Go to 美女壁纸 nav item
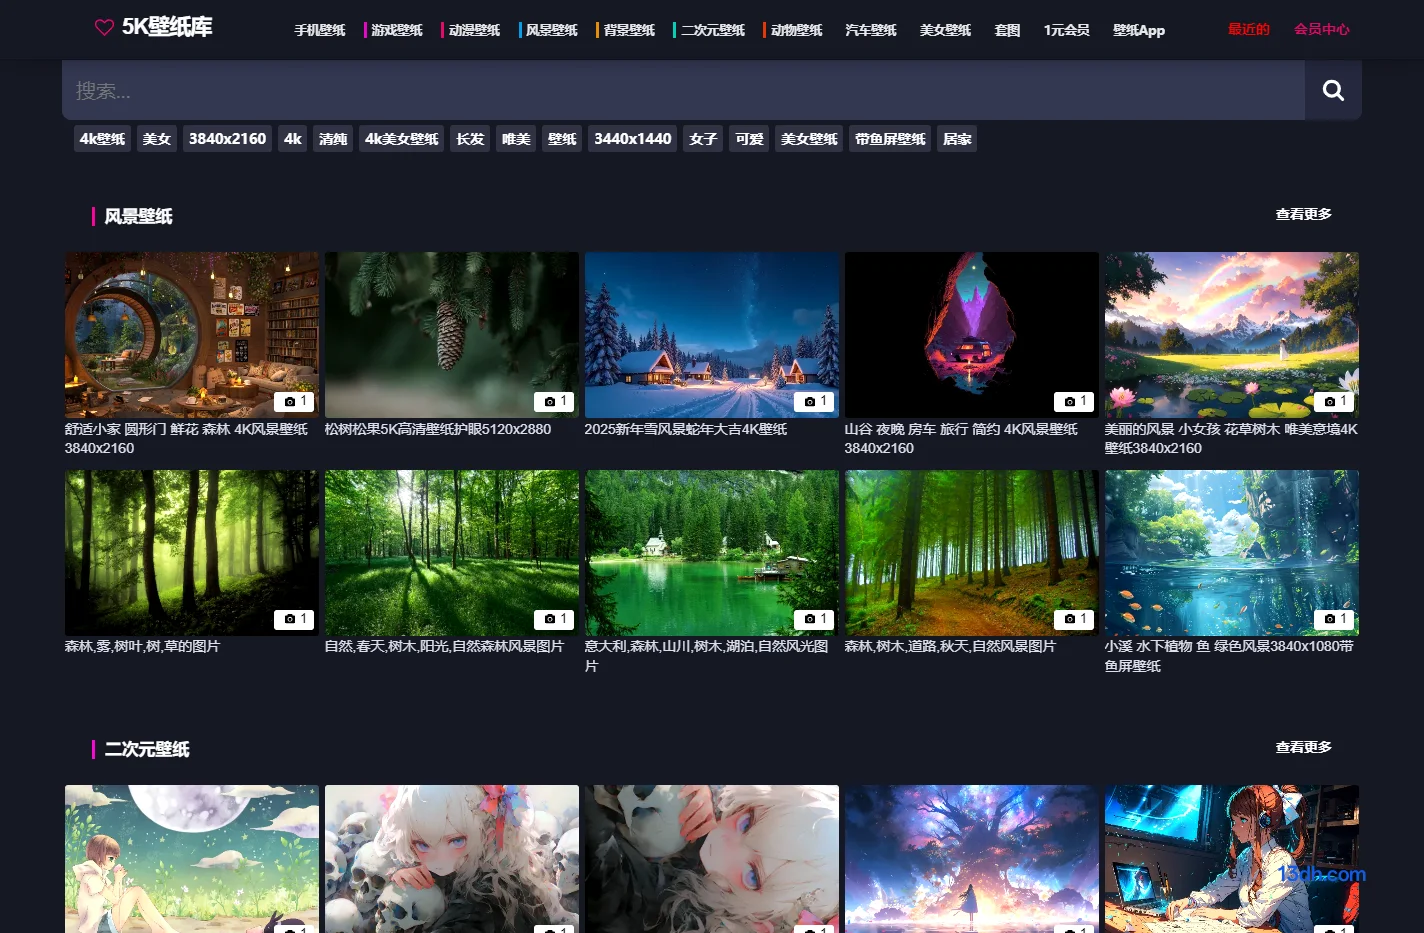 [x=946, y=30]
